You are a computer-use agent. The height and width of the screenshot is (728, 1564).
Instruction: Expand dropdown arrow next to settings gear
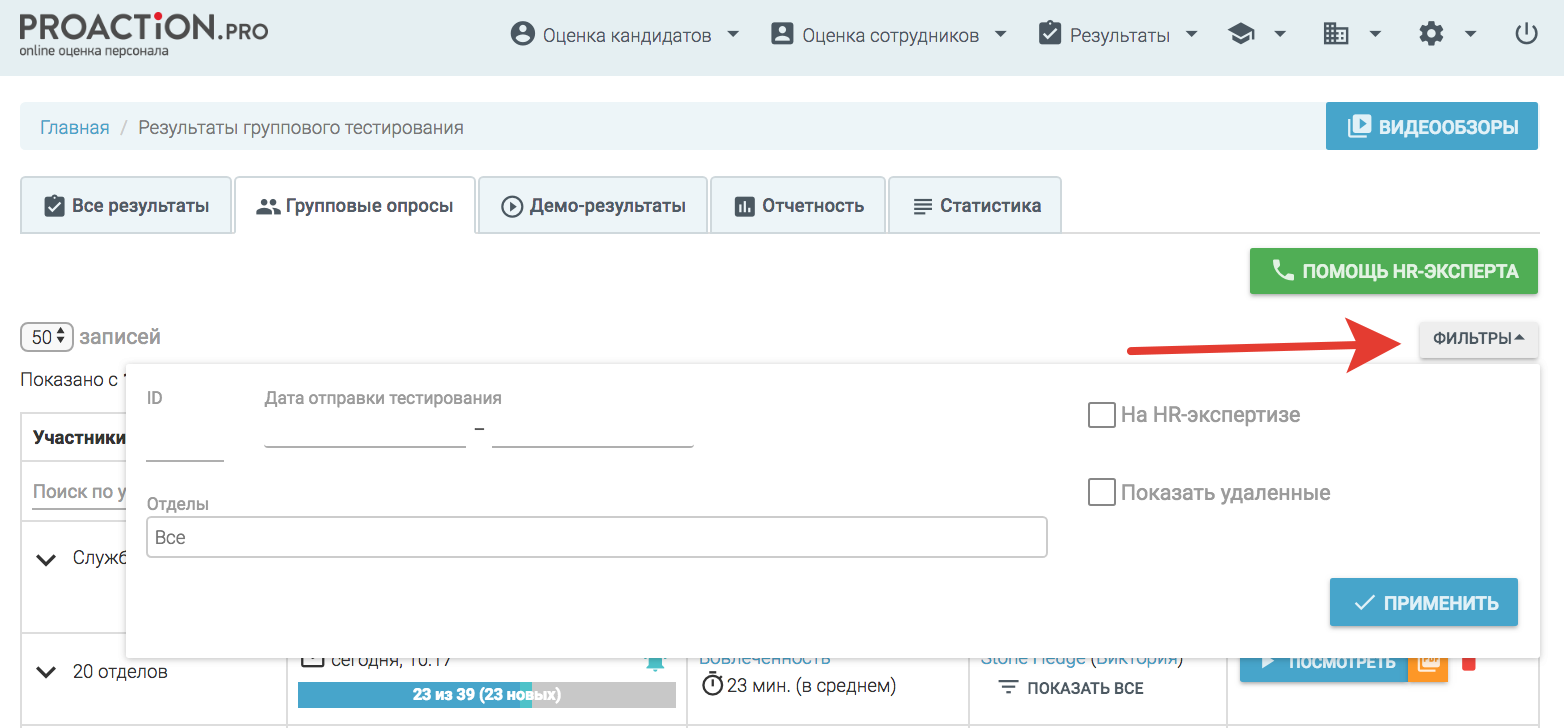point(1470,35)
